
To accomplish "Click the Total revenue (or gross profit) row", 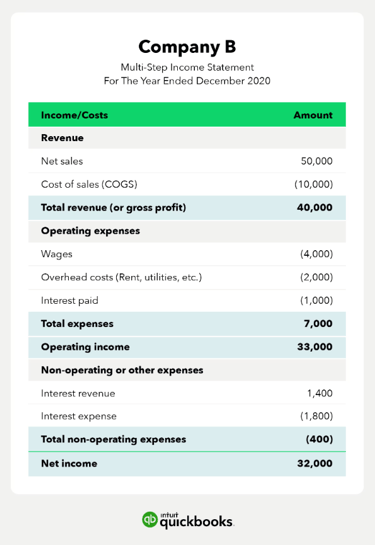I will (x=187, y=208).
